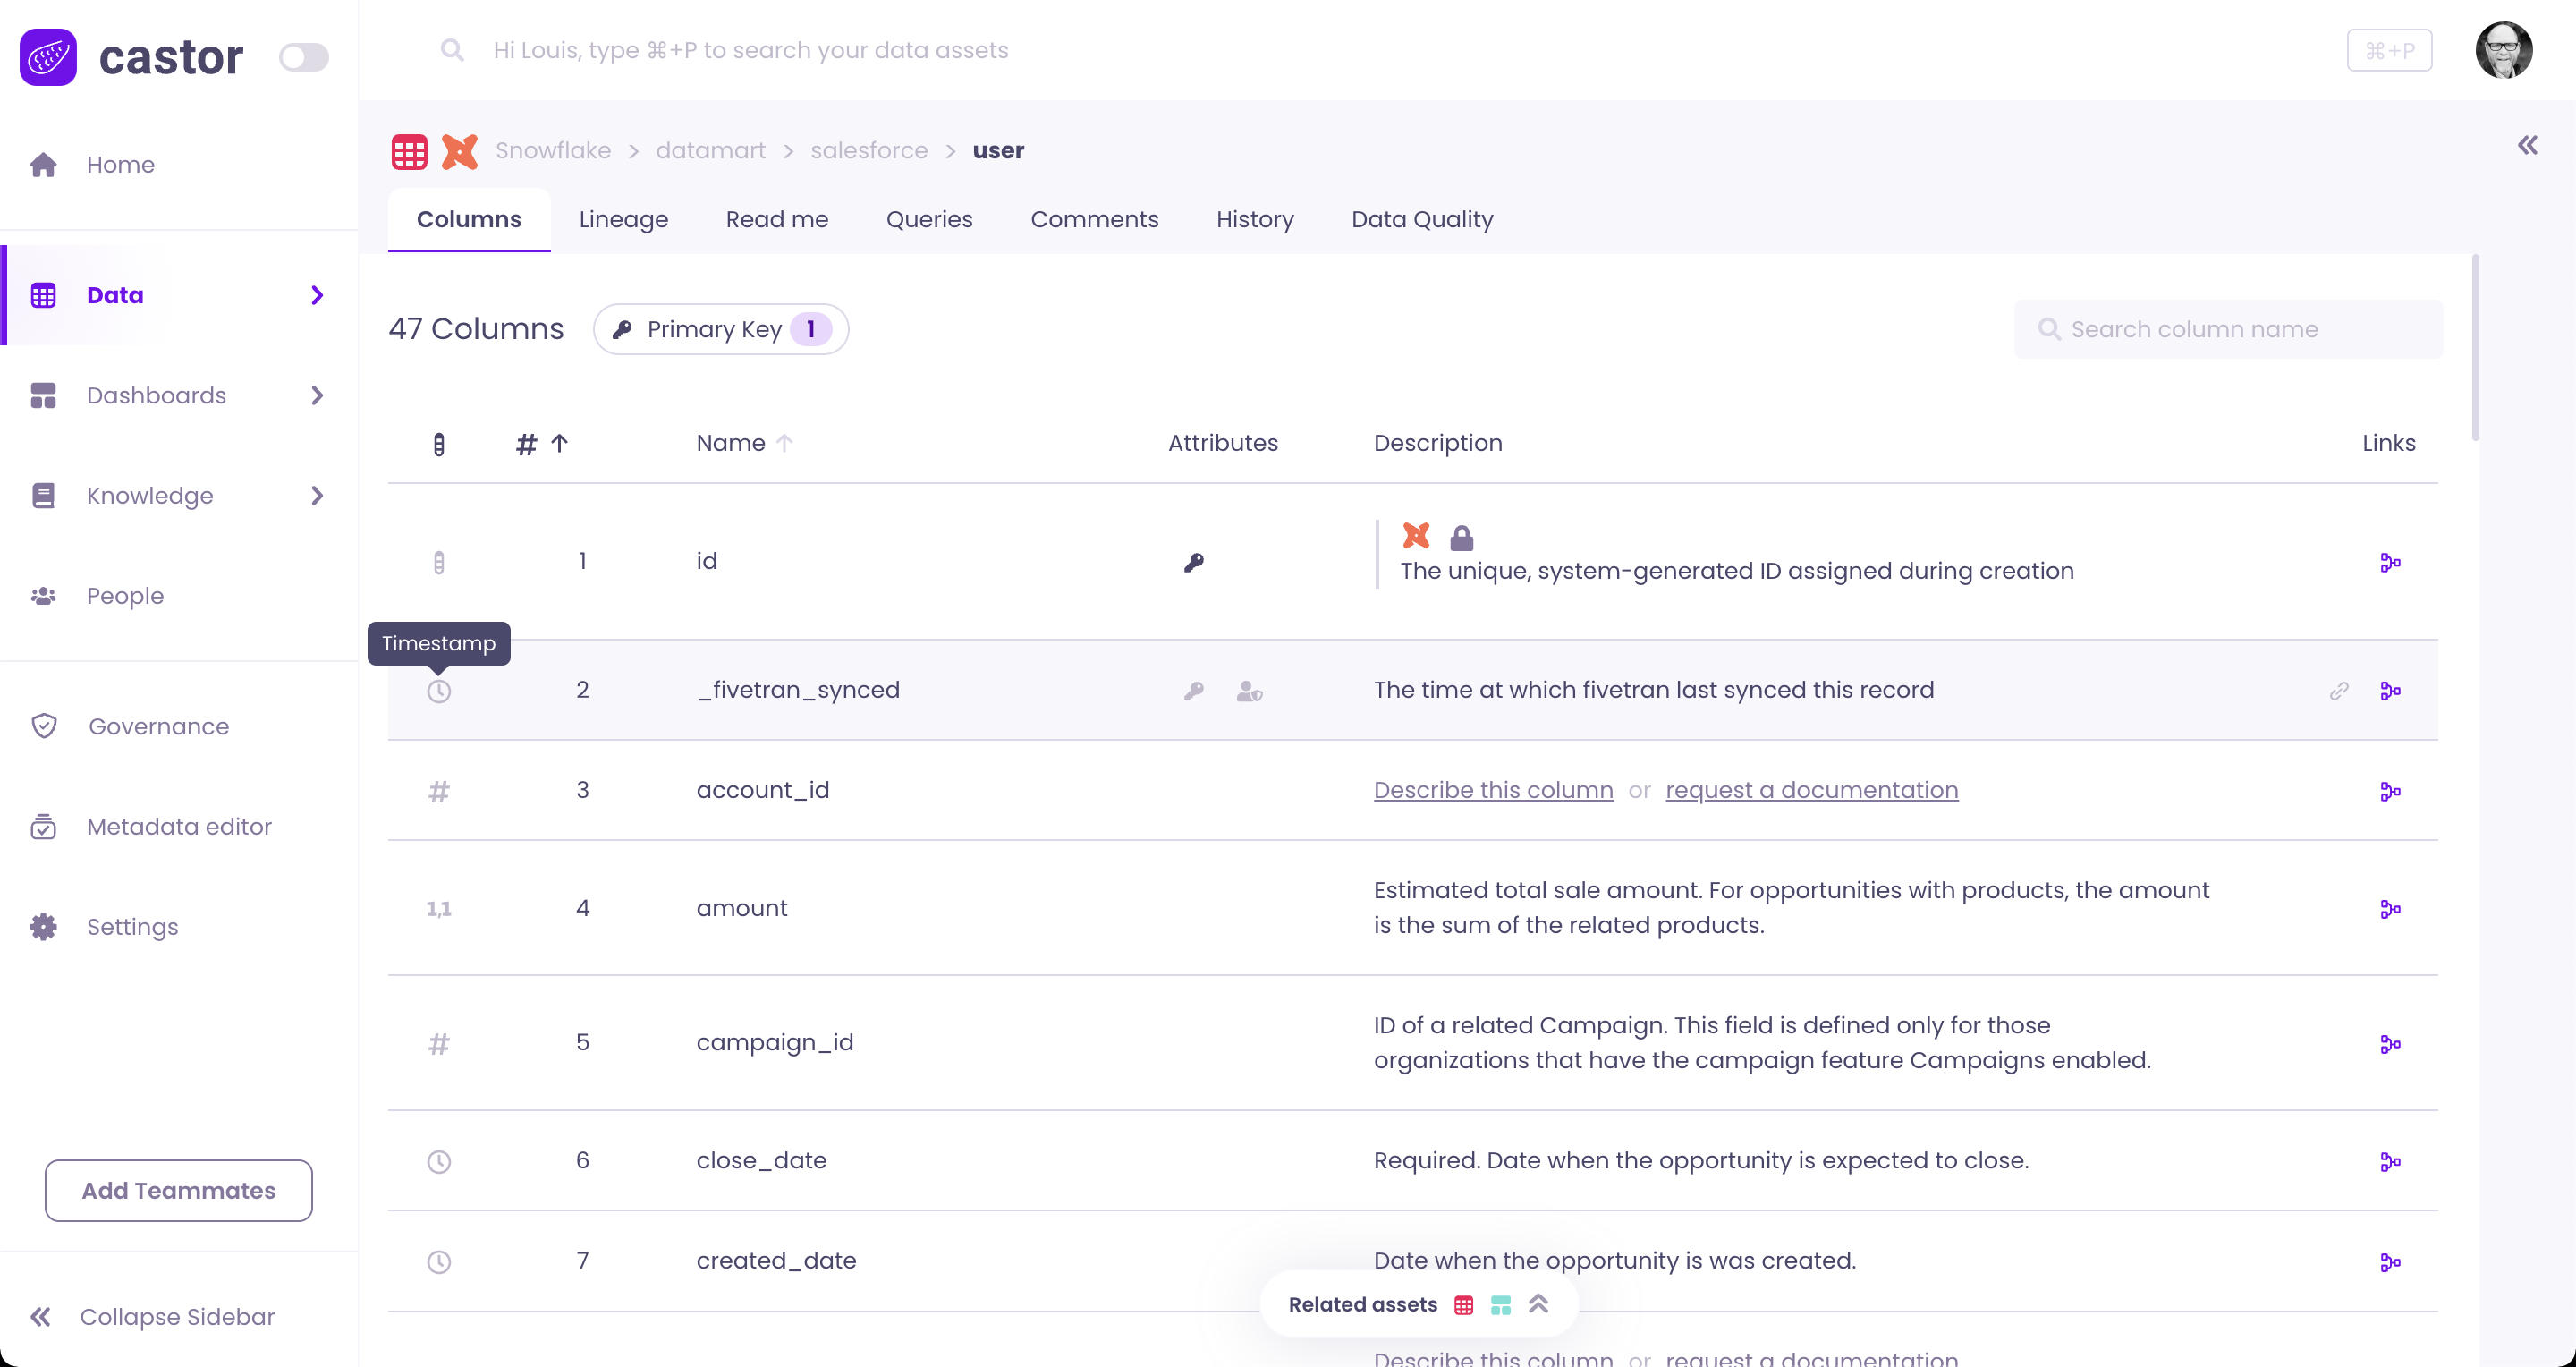Expand the Data menu chevron
2576x1367 pixels.
click(317, 295)
